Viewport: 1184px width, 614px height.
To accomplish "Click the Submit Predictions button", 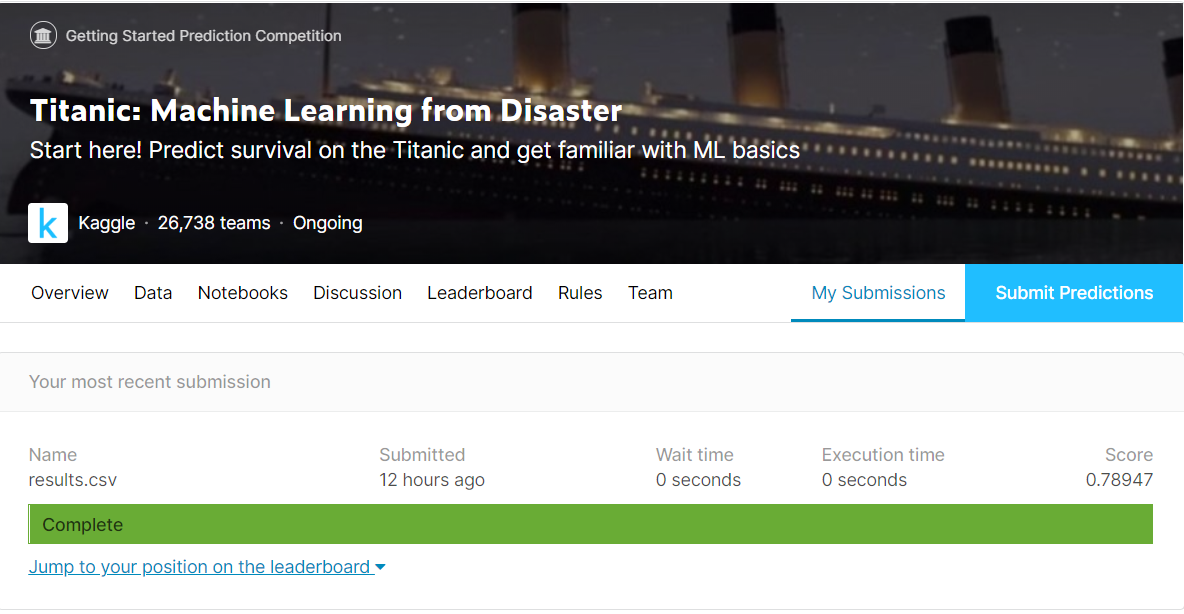I will [x=1074, y=293].
